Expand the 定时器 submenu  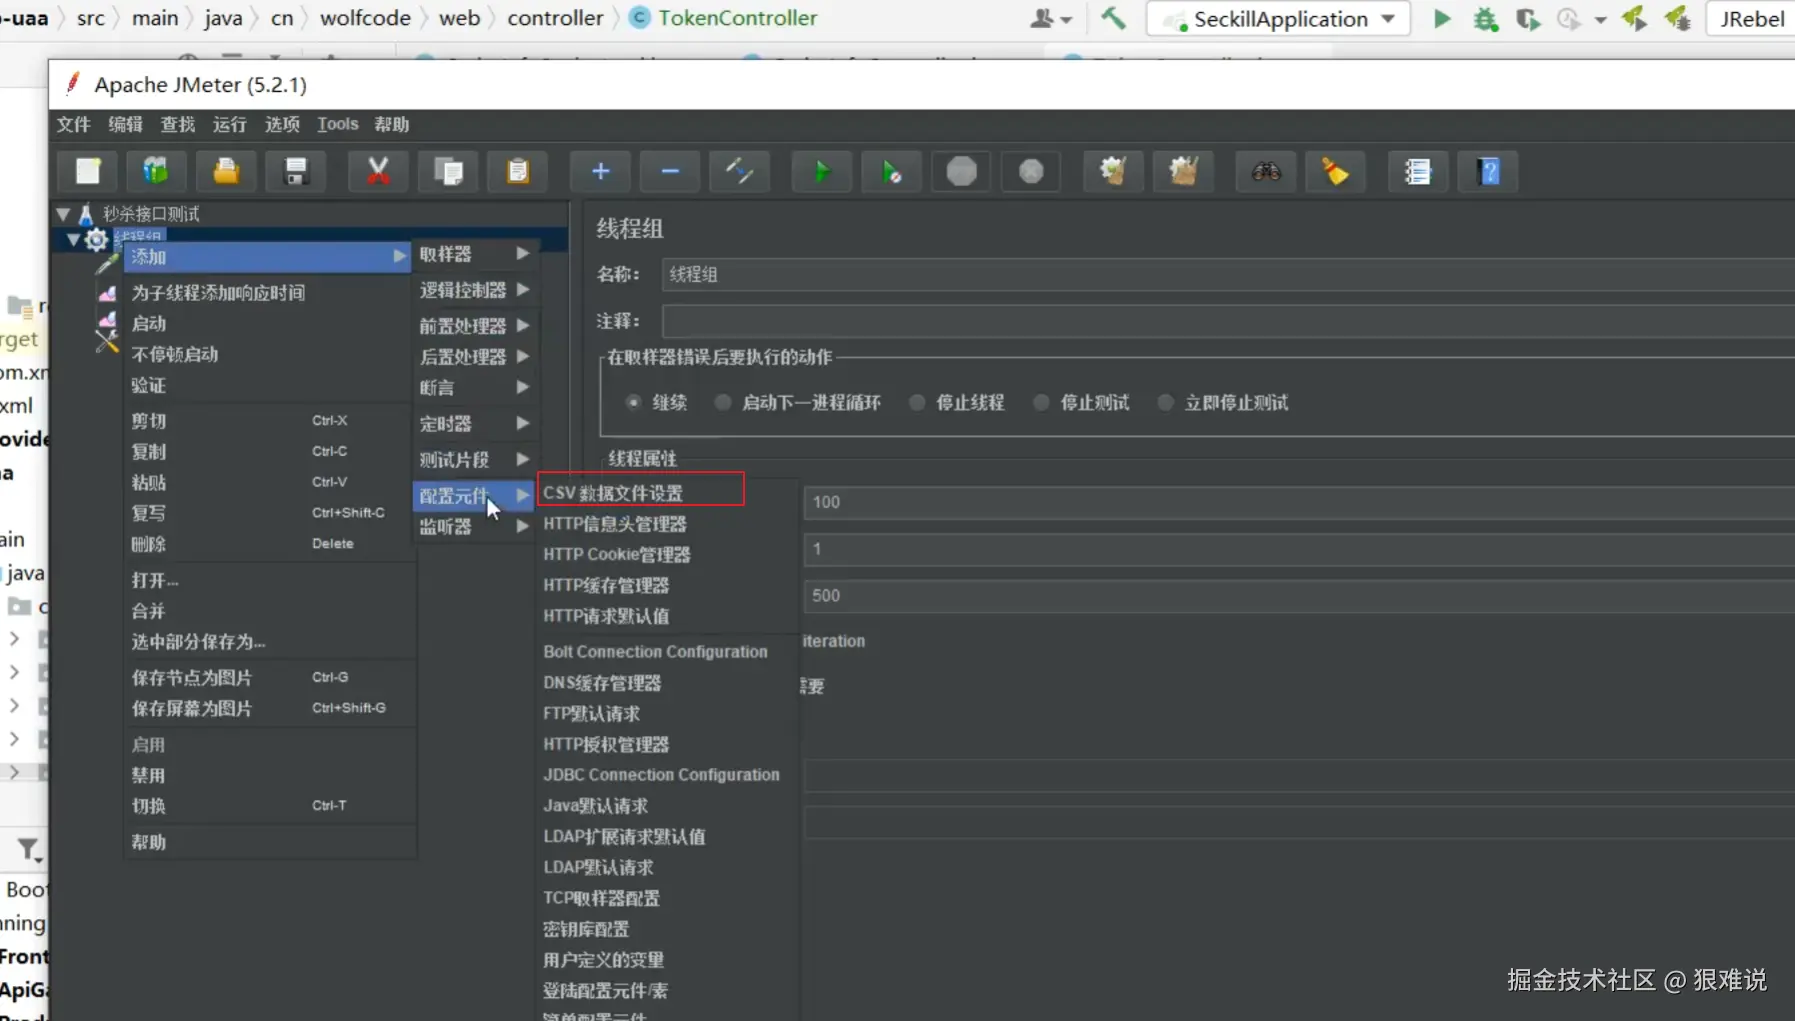[474, 424]
